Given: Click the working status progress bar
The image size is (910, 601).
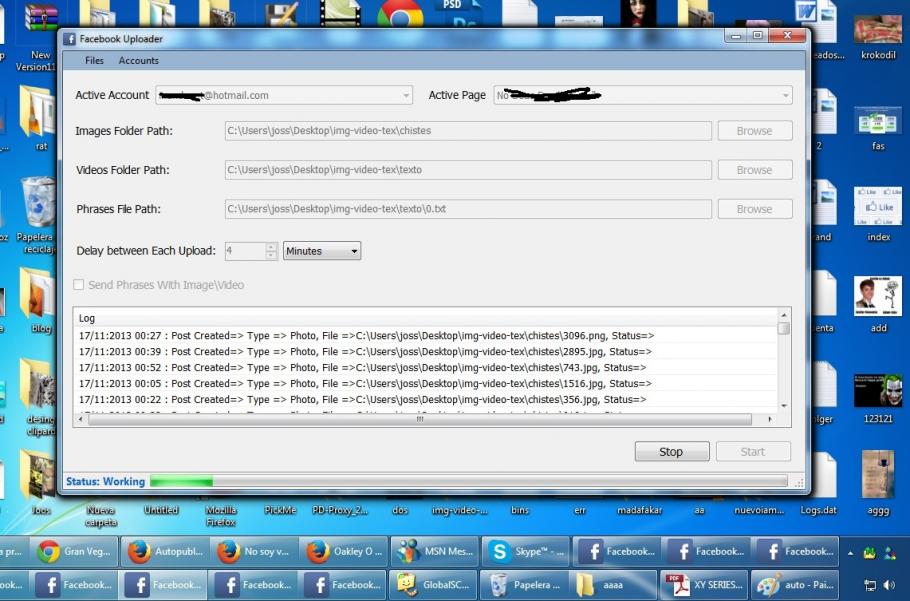Looking at the screenshot, I should [468, 481].
